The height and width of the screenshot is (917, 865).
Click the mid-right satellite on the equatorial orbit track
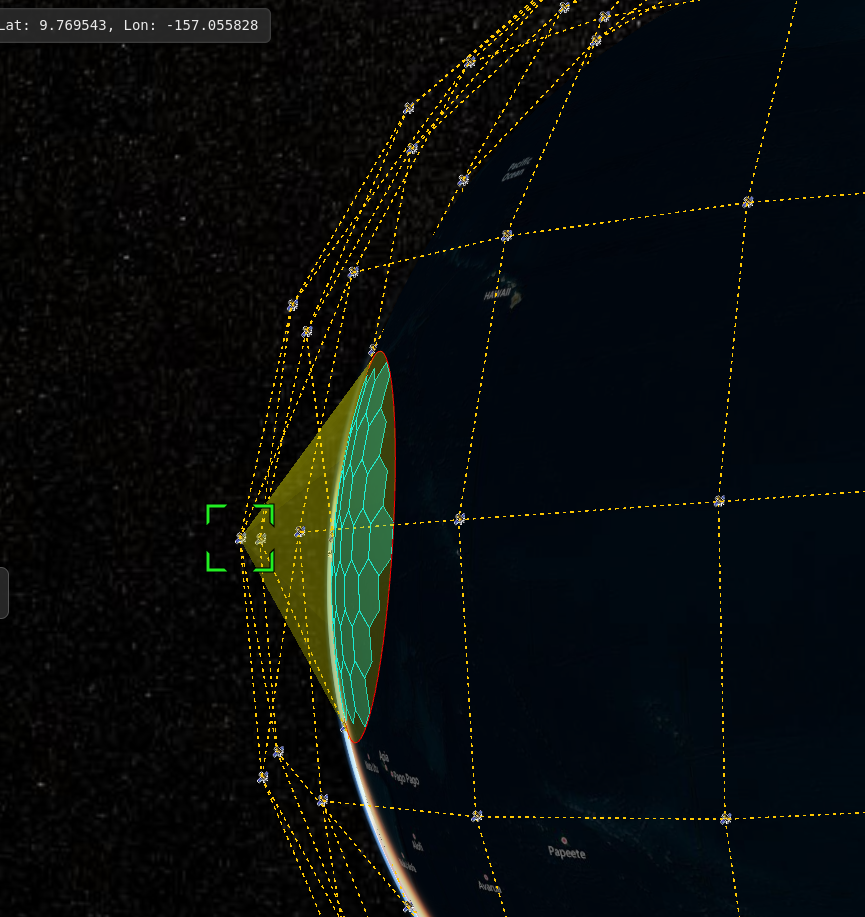tap(719, 501)
